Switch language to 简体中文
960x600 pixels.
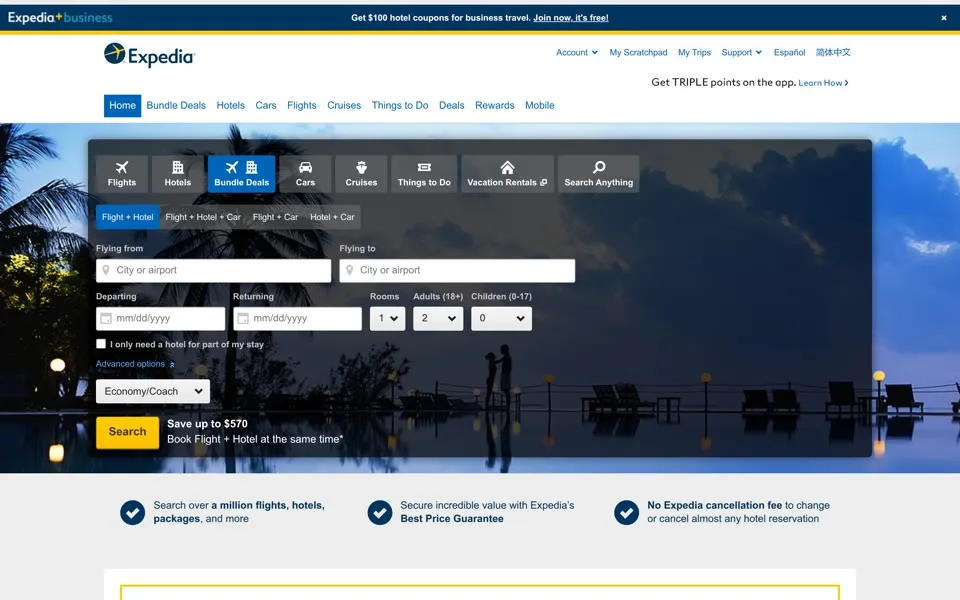coord(833,53)
